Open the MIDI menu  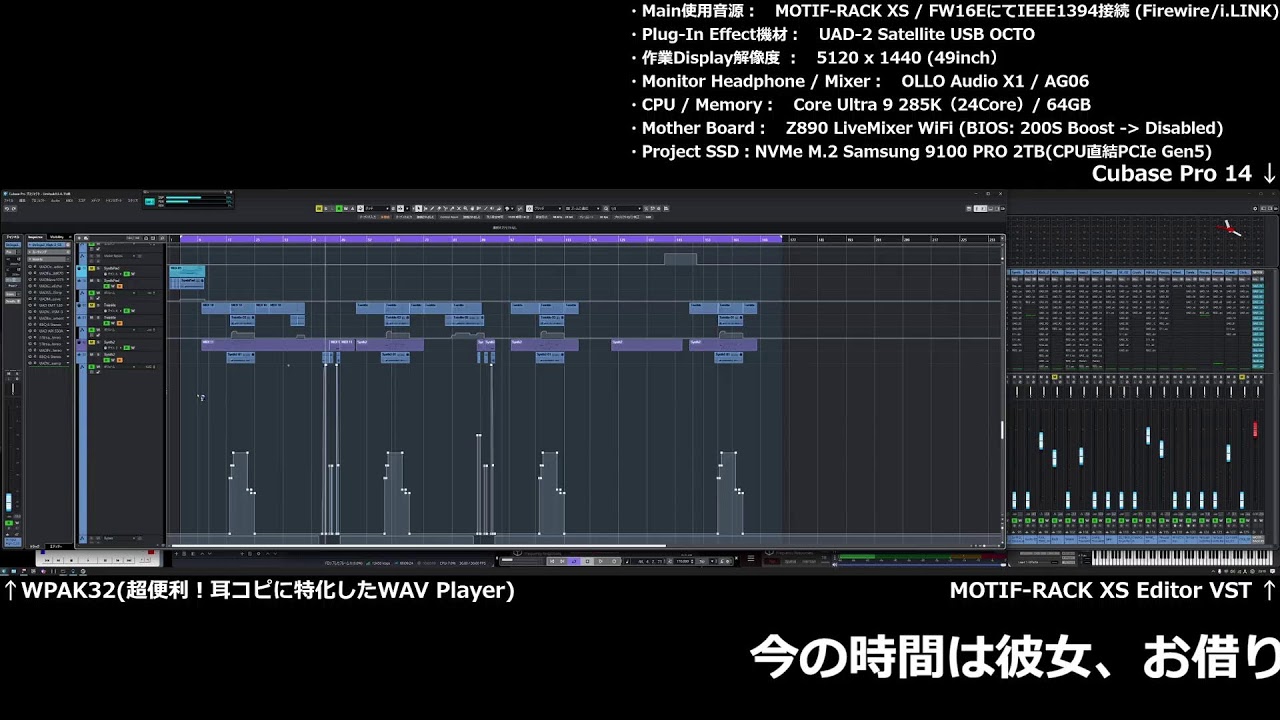[69, 200]
